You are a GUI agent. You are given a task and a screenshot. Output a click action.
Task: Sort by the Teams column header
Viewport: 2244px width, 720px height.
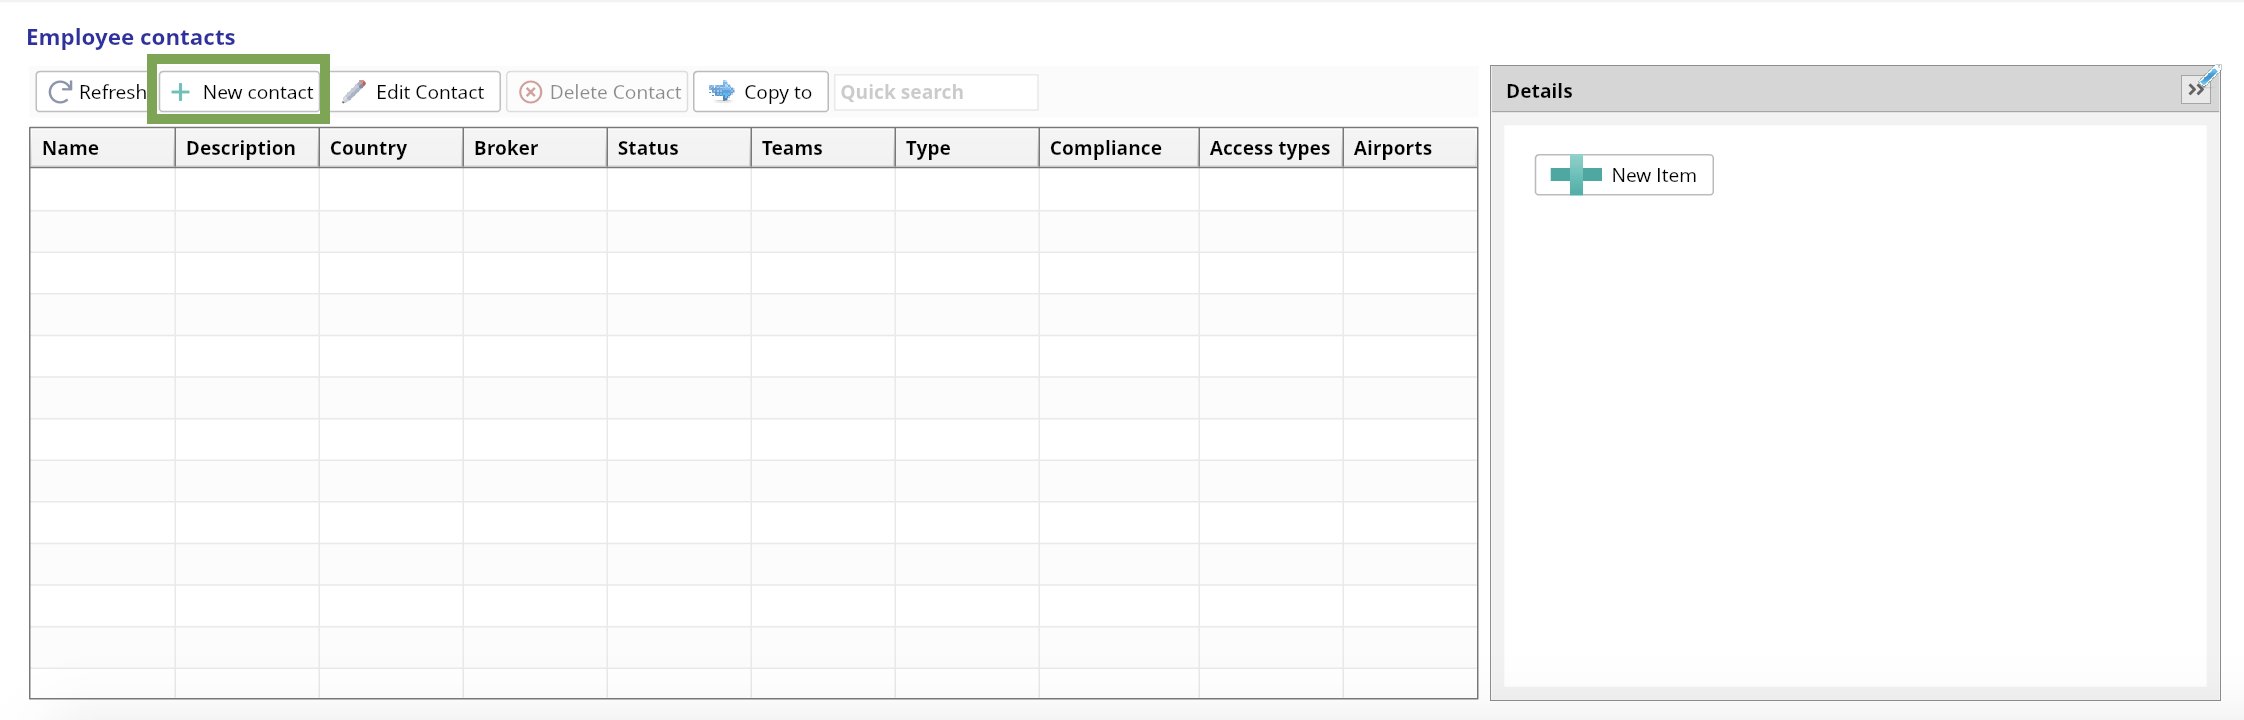(792, 148)
